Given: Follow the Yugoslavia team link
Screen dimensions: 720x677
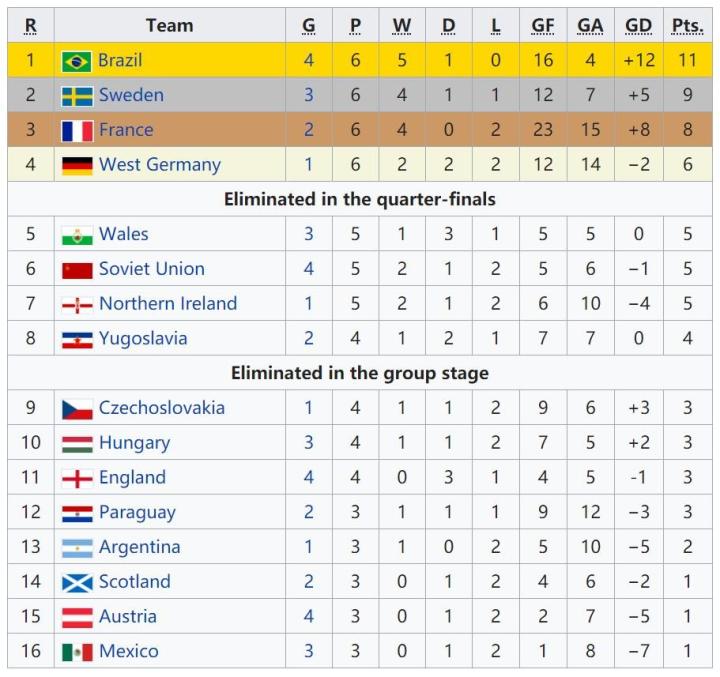Looking at the screenshot, I should coord(142,339).
